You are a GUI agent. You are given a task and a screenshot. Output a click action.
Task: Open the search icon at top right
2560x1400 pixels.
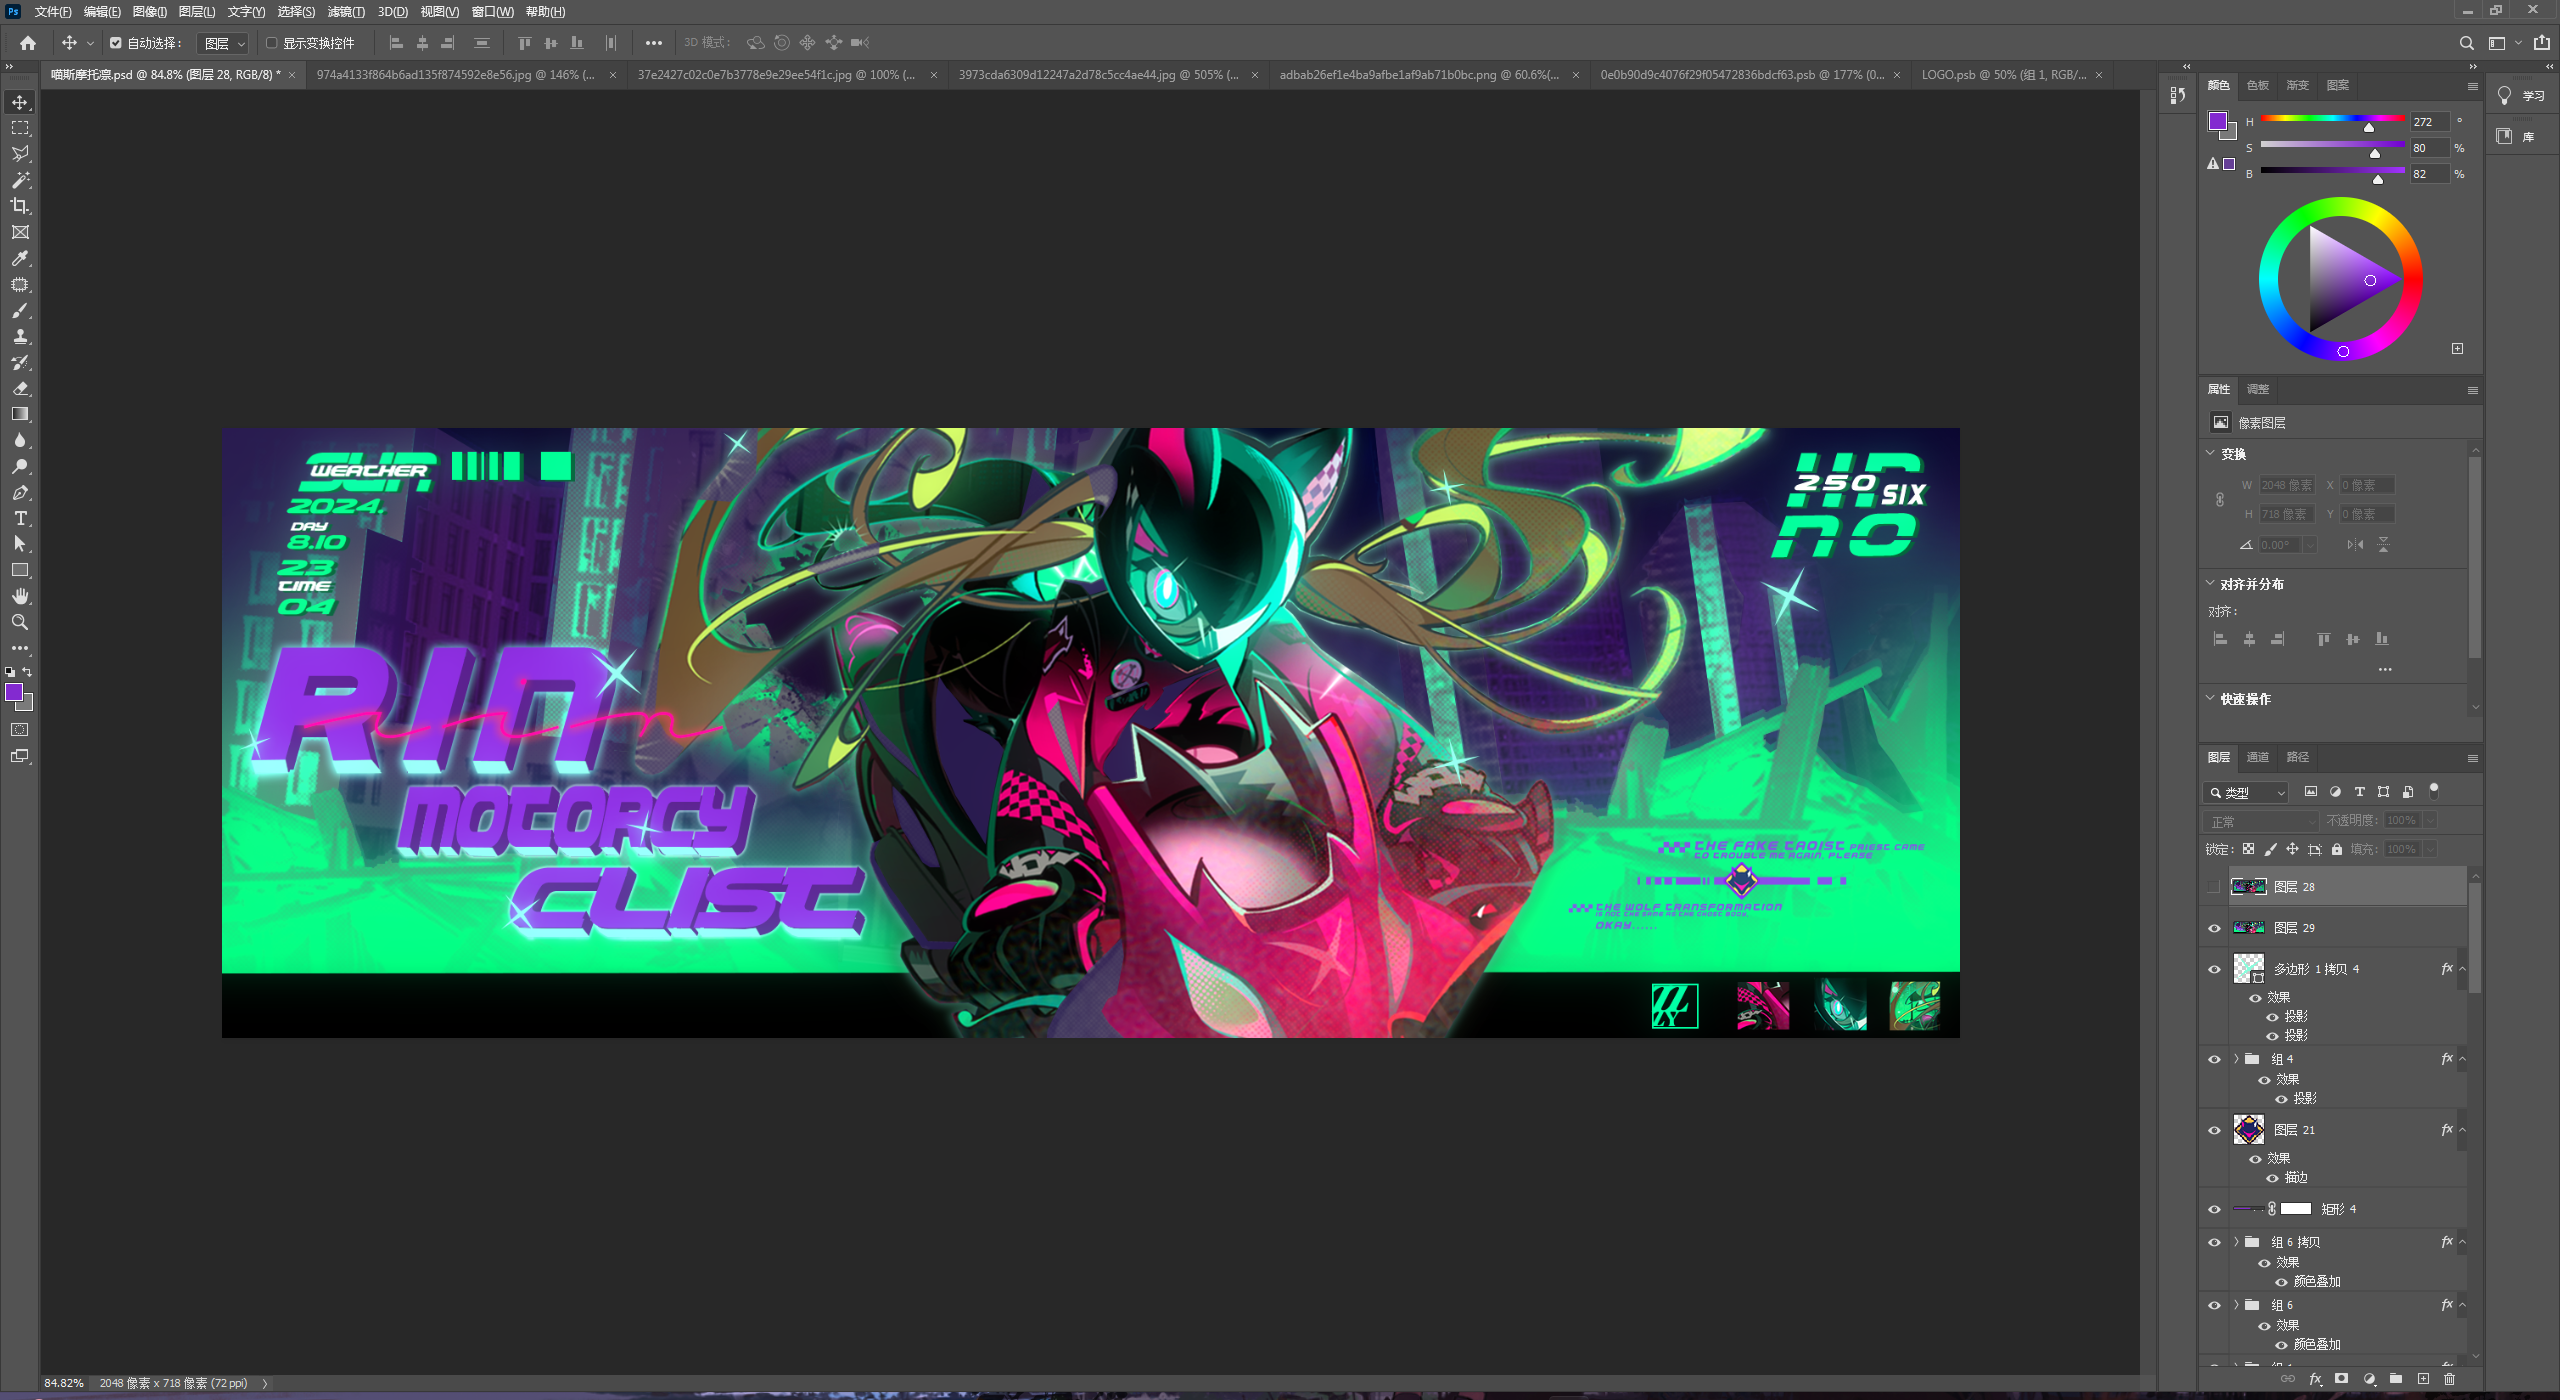(x=2467, y=43)
